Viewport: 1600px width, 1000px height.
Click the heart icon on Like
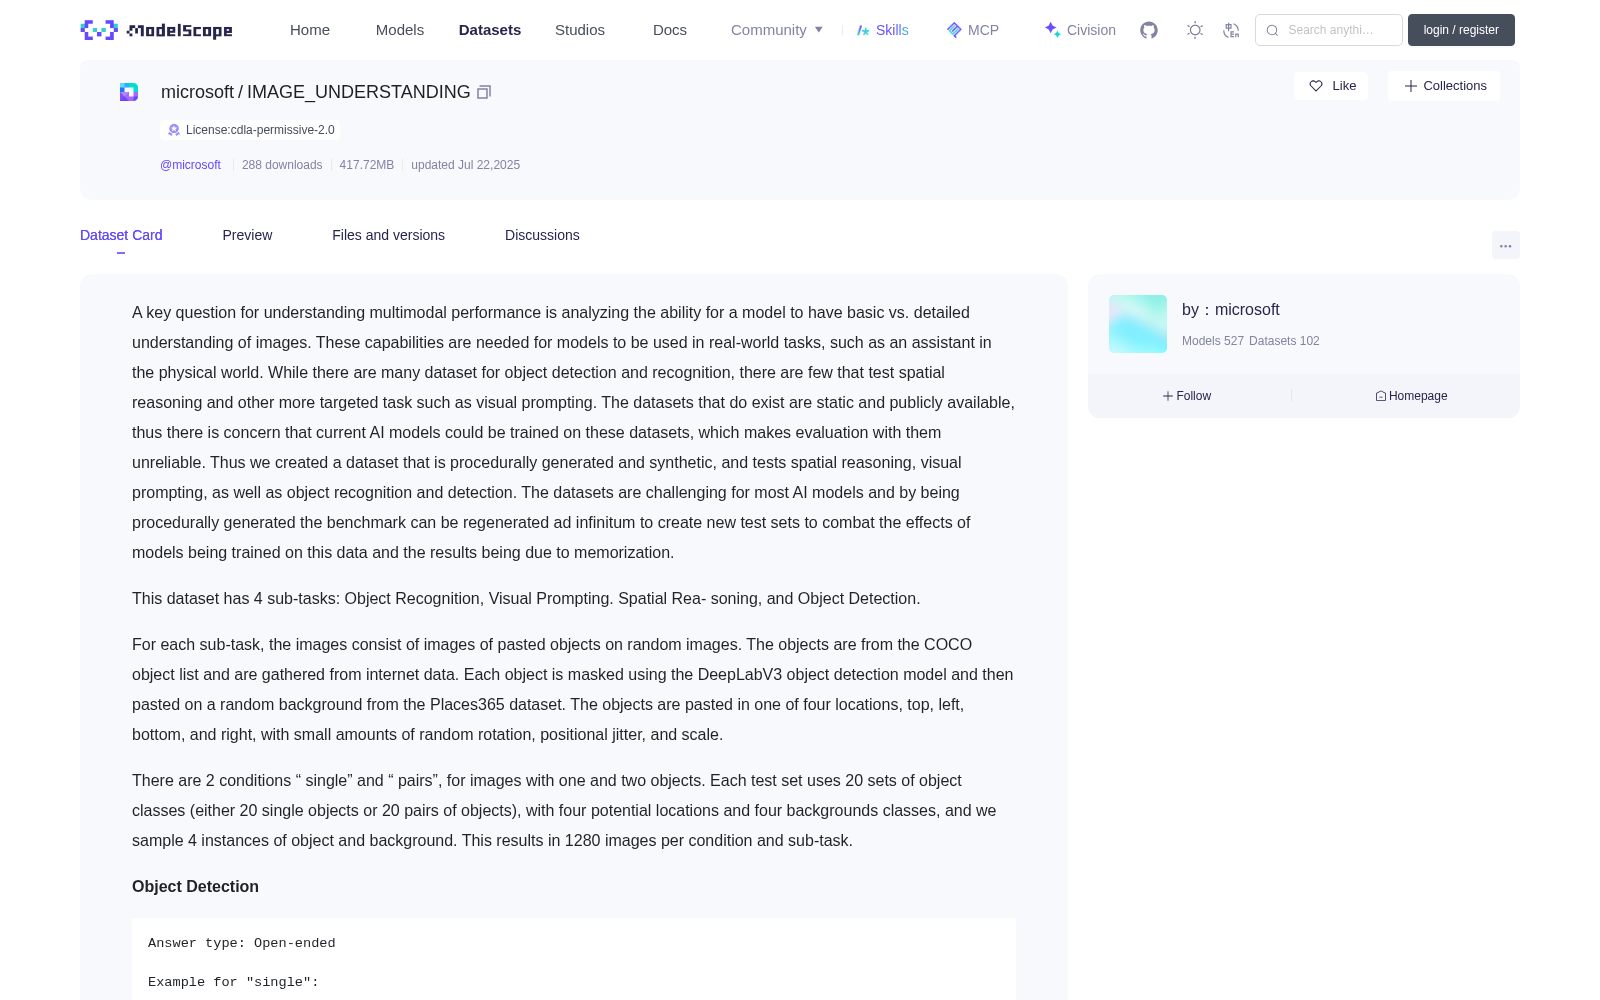coord(1316,86)
